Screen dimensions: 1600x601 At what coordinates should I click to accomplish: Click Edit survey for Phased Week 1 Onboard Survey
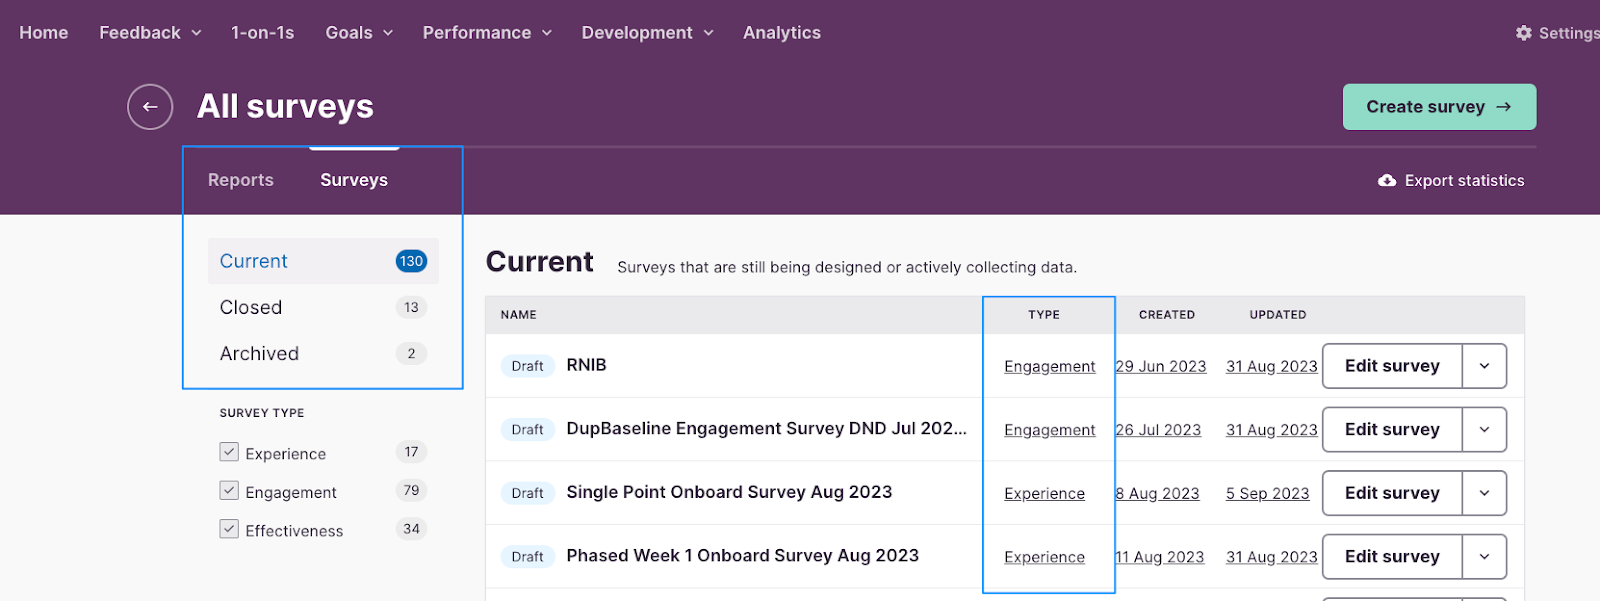tap(1392, 556)
